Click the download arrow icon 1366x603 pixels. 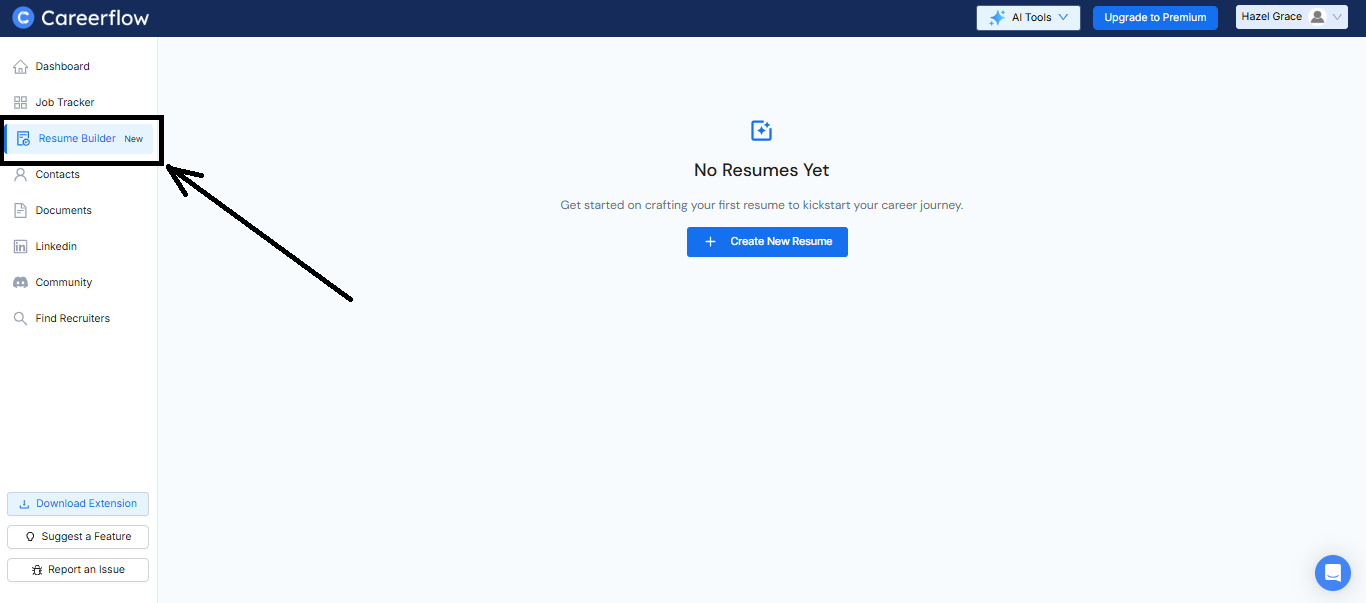point(24,504)
